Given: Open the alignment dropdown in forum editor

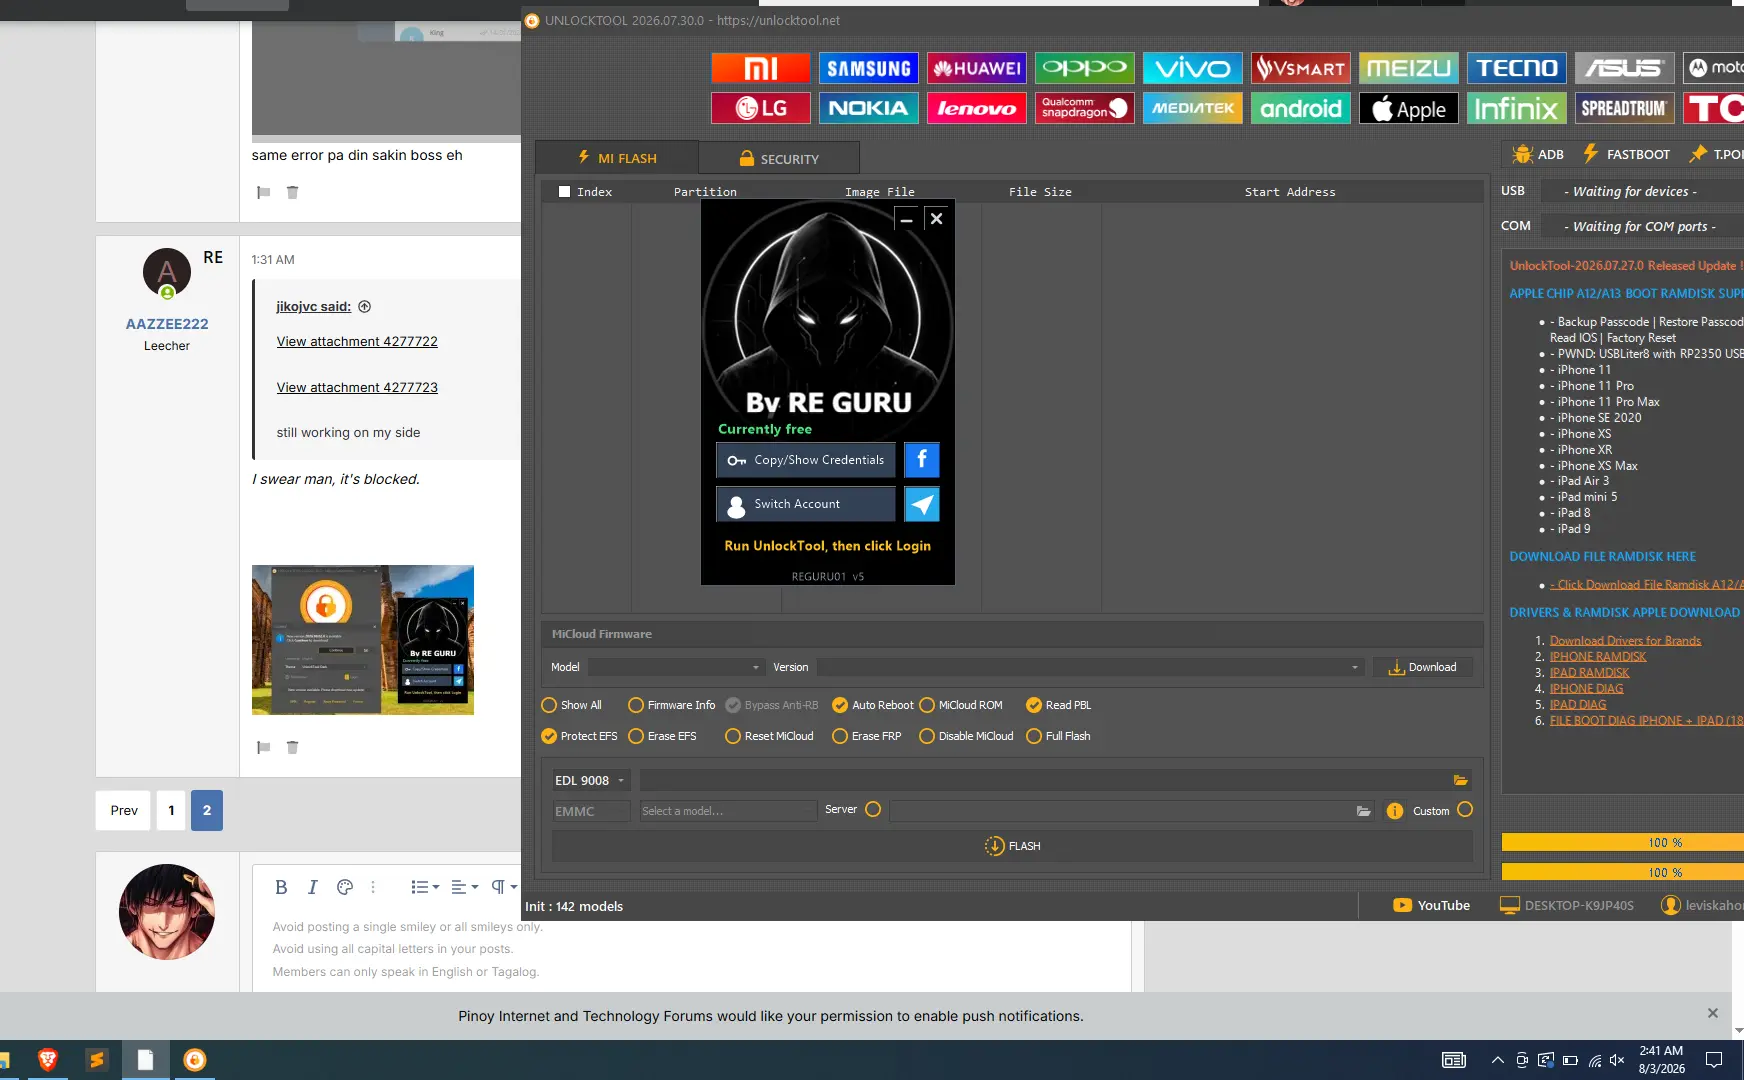Looking at the screenshot, I should (x=464, y=887).
